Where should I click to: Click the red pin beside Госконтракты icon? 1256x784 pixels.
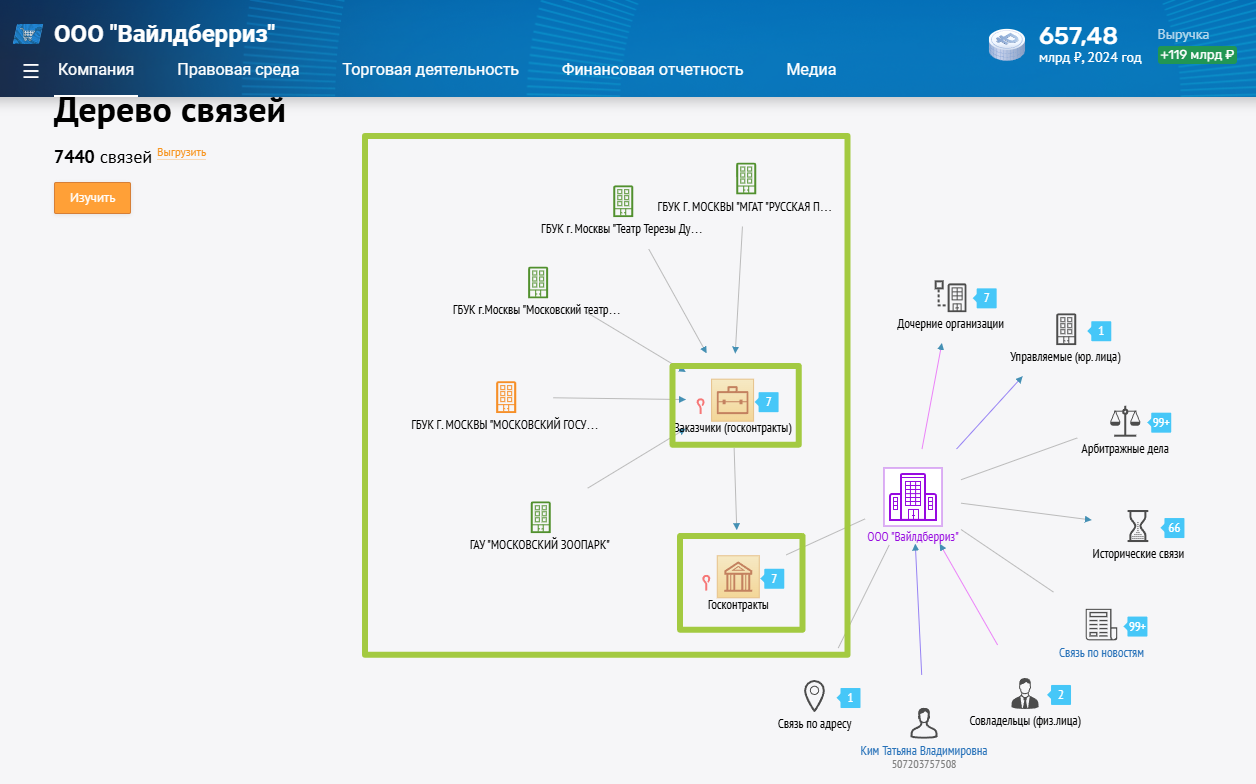[x=705, y=581]
